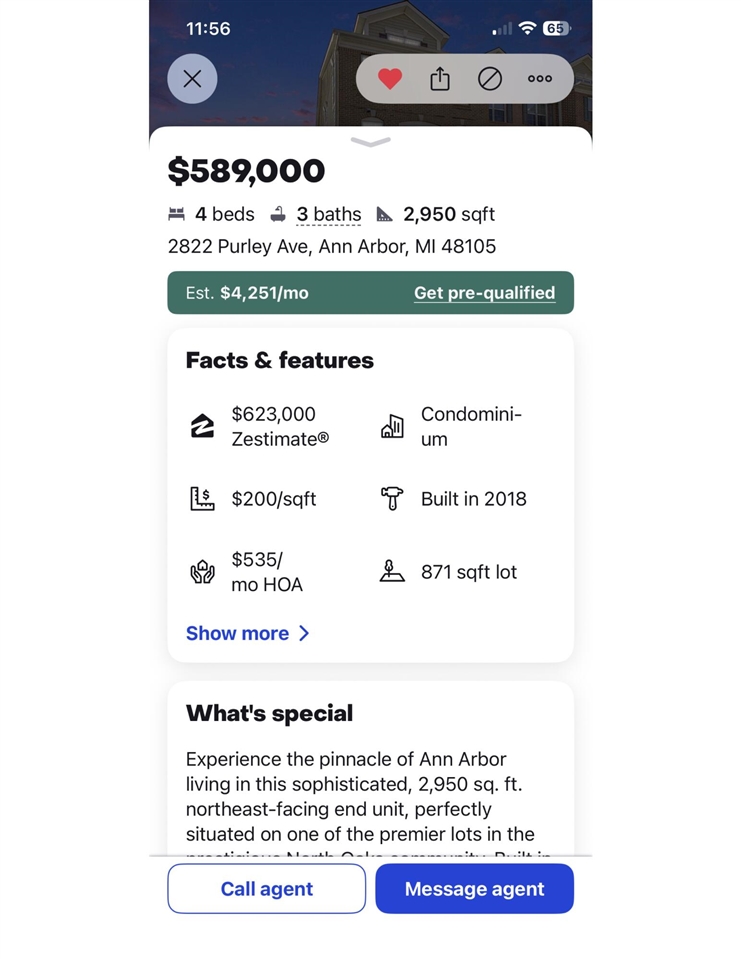The image size is (741, 959).
Task: Tap the hide listing circle-slash icon
Action: pyautogui.click(x=490, y=79)
